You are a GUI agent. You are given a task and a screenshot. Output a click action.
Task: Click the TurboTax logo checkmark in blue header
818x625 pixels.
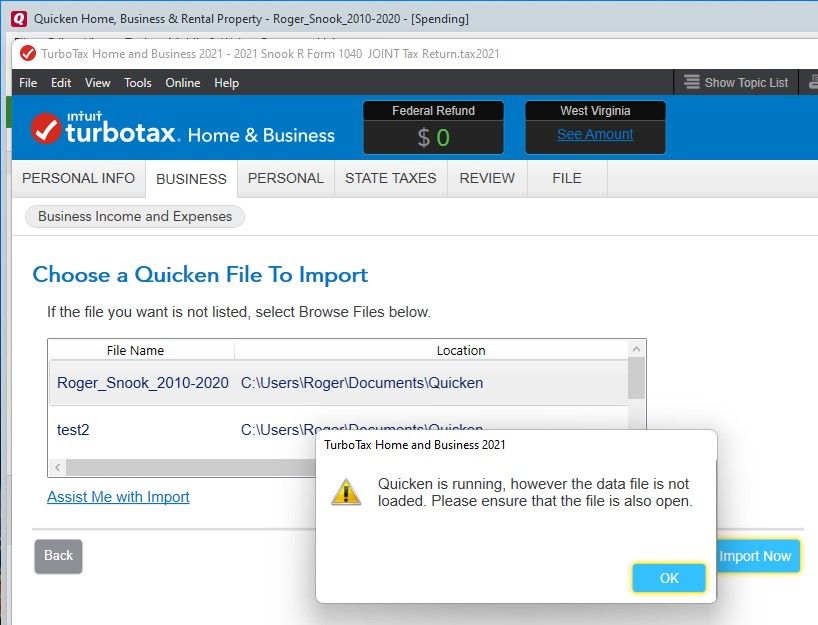46,128
